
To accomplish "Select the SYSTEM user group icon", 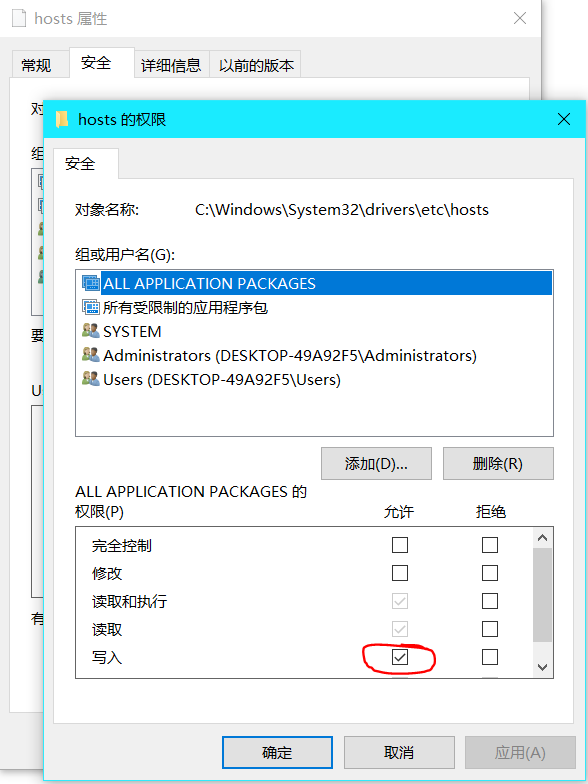I will click(x=90, y=330).
